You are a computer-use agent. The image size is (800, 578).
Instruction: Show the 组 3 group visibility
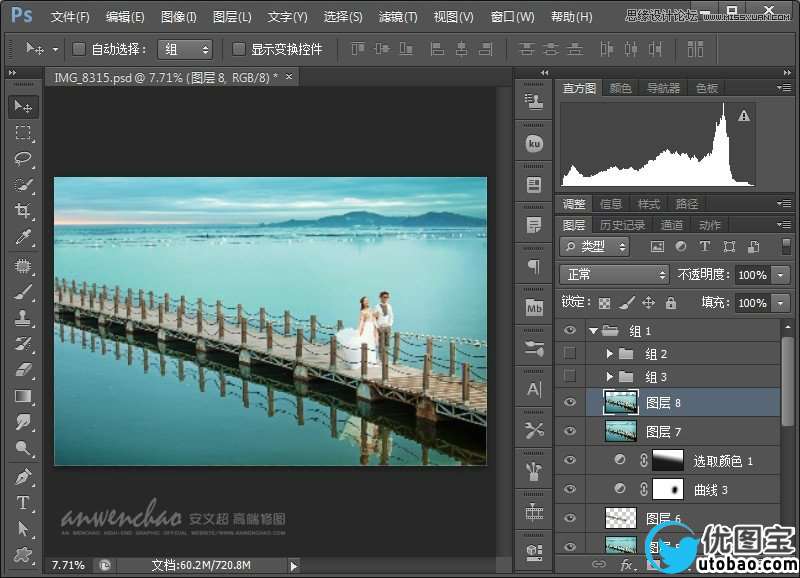tap(570, 376)
